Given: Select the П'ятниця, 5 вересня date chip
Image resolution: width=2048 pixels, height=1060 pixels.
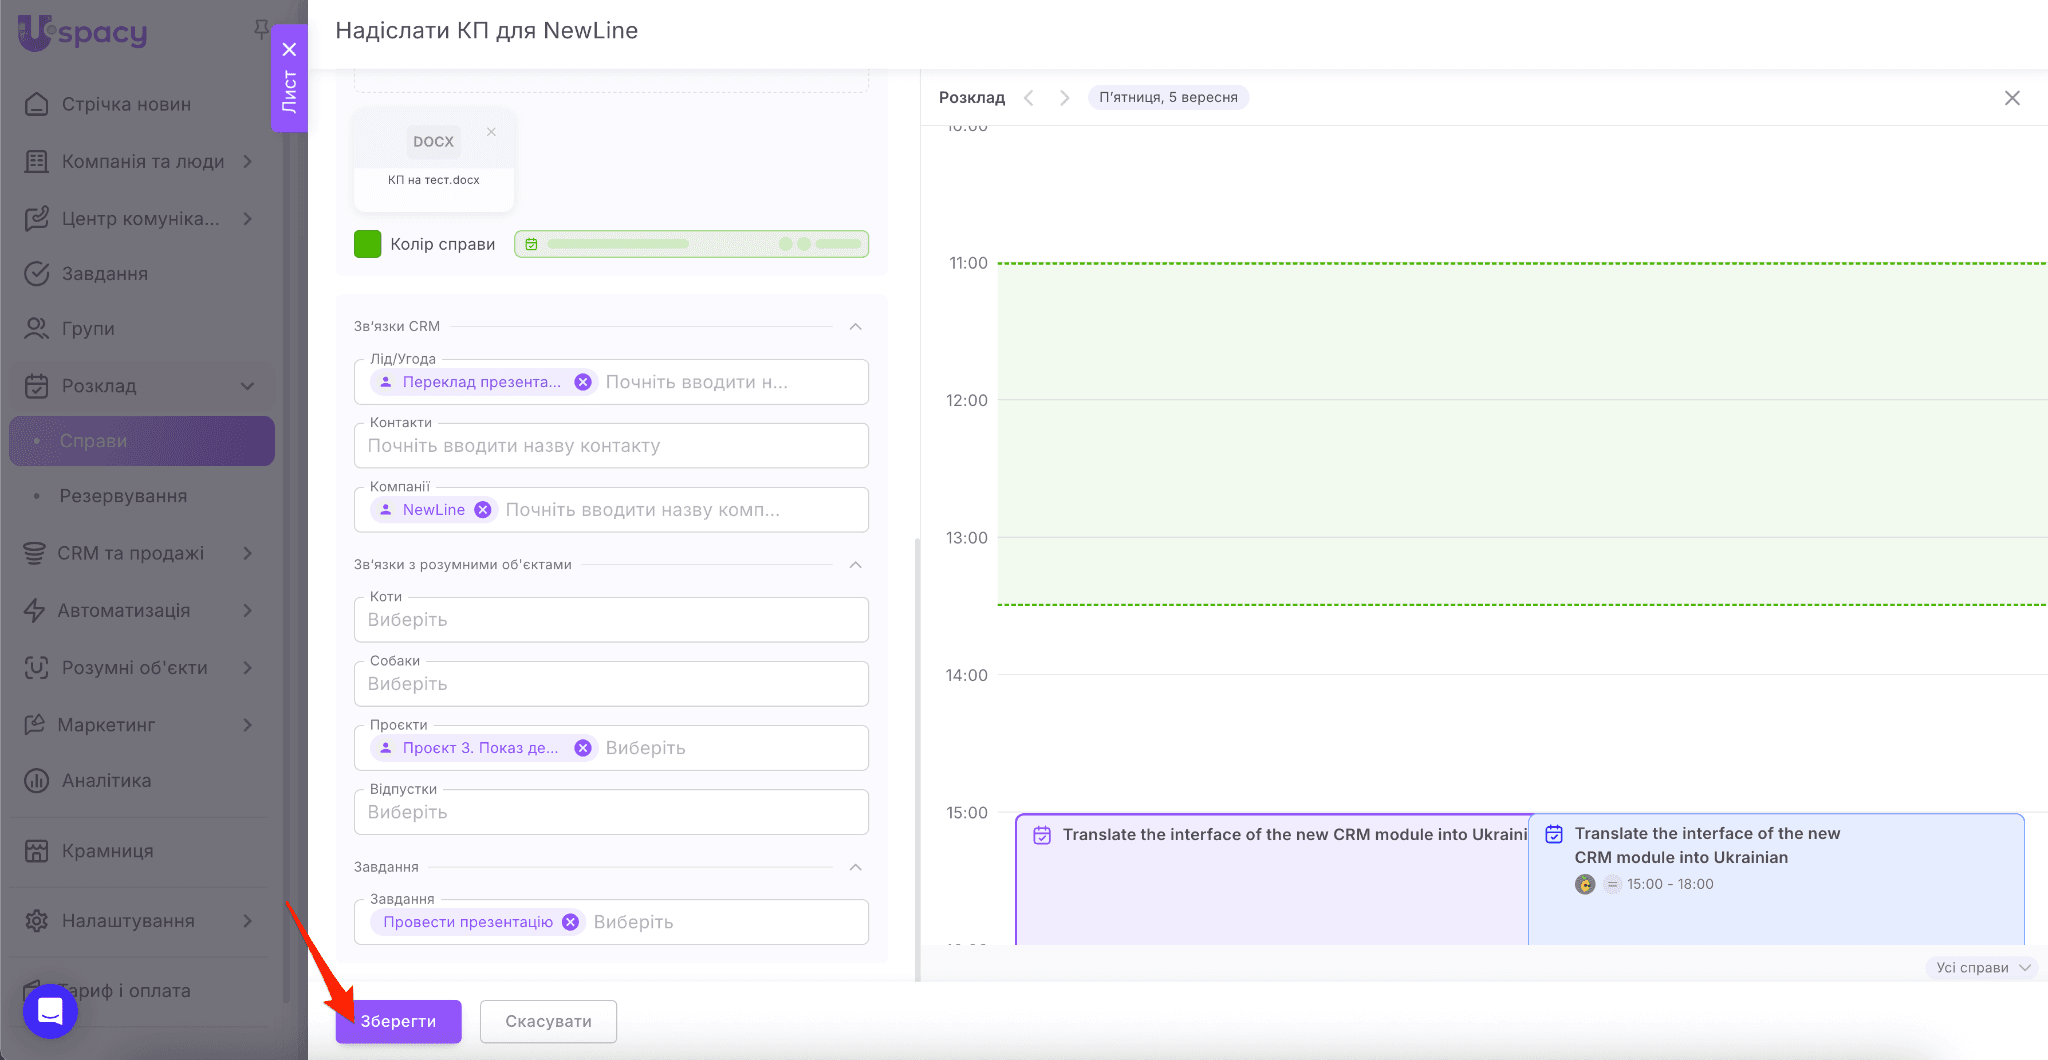Looking at the screenshot, I should (1168, 98).
